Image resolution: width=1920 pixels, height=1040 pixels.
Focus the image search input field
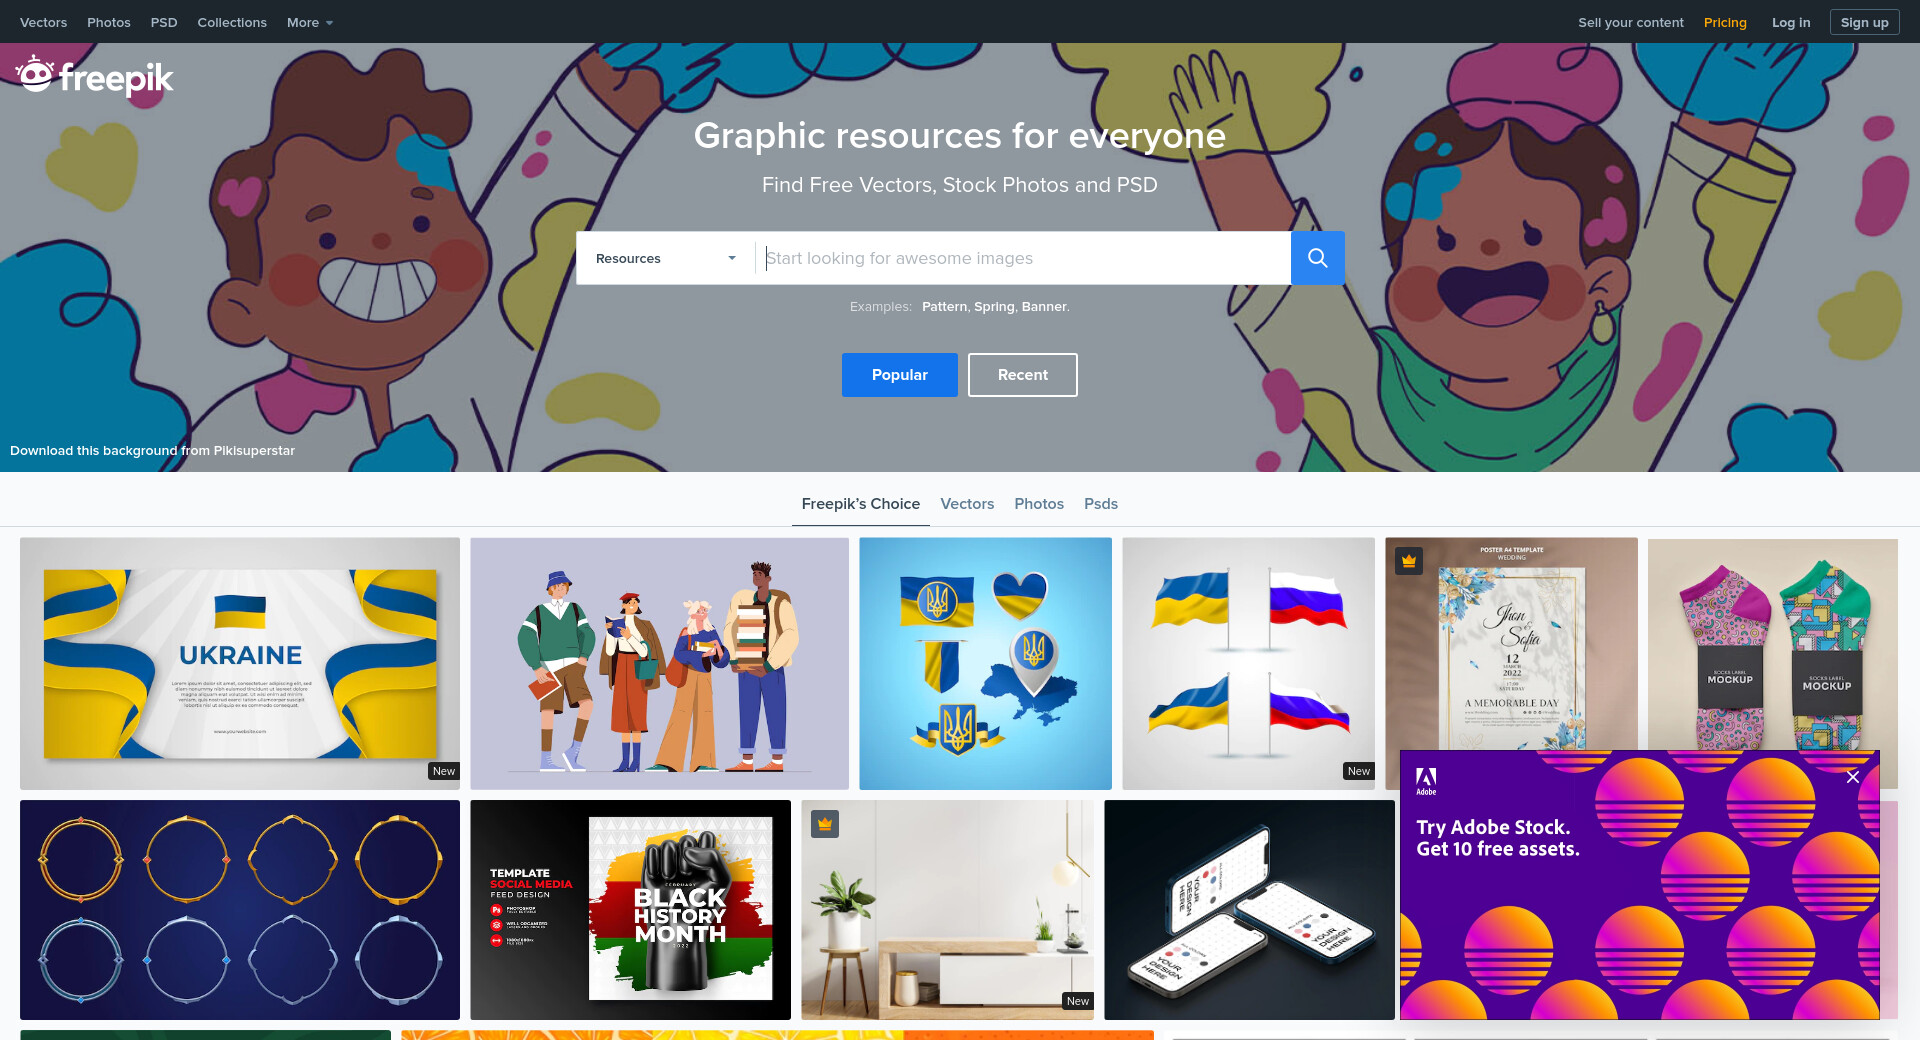pyautogui.click(x=1023, y=258)
